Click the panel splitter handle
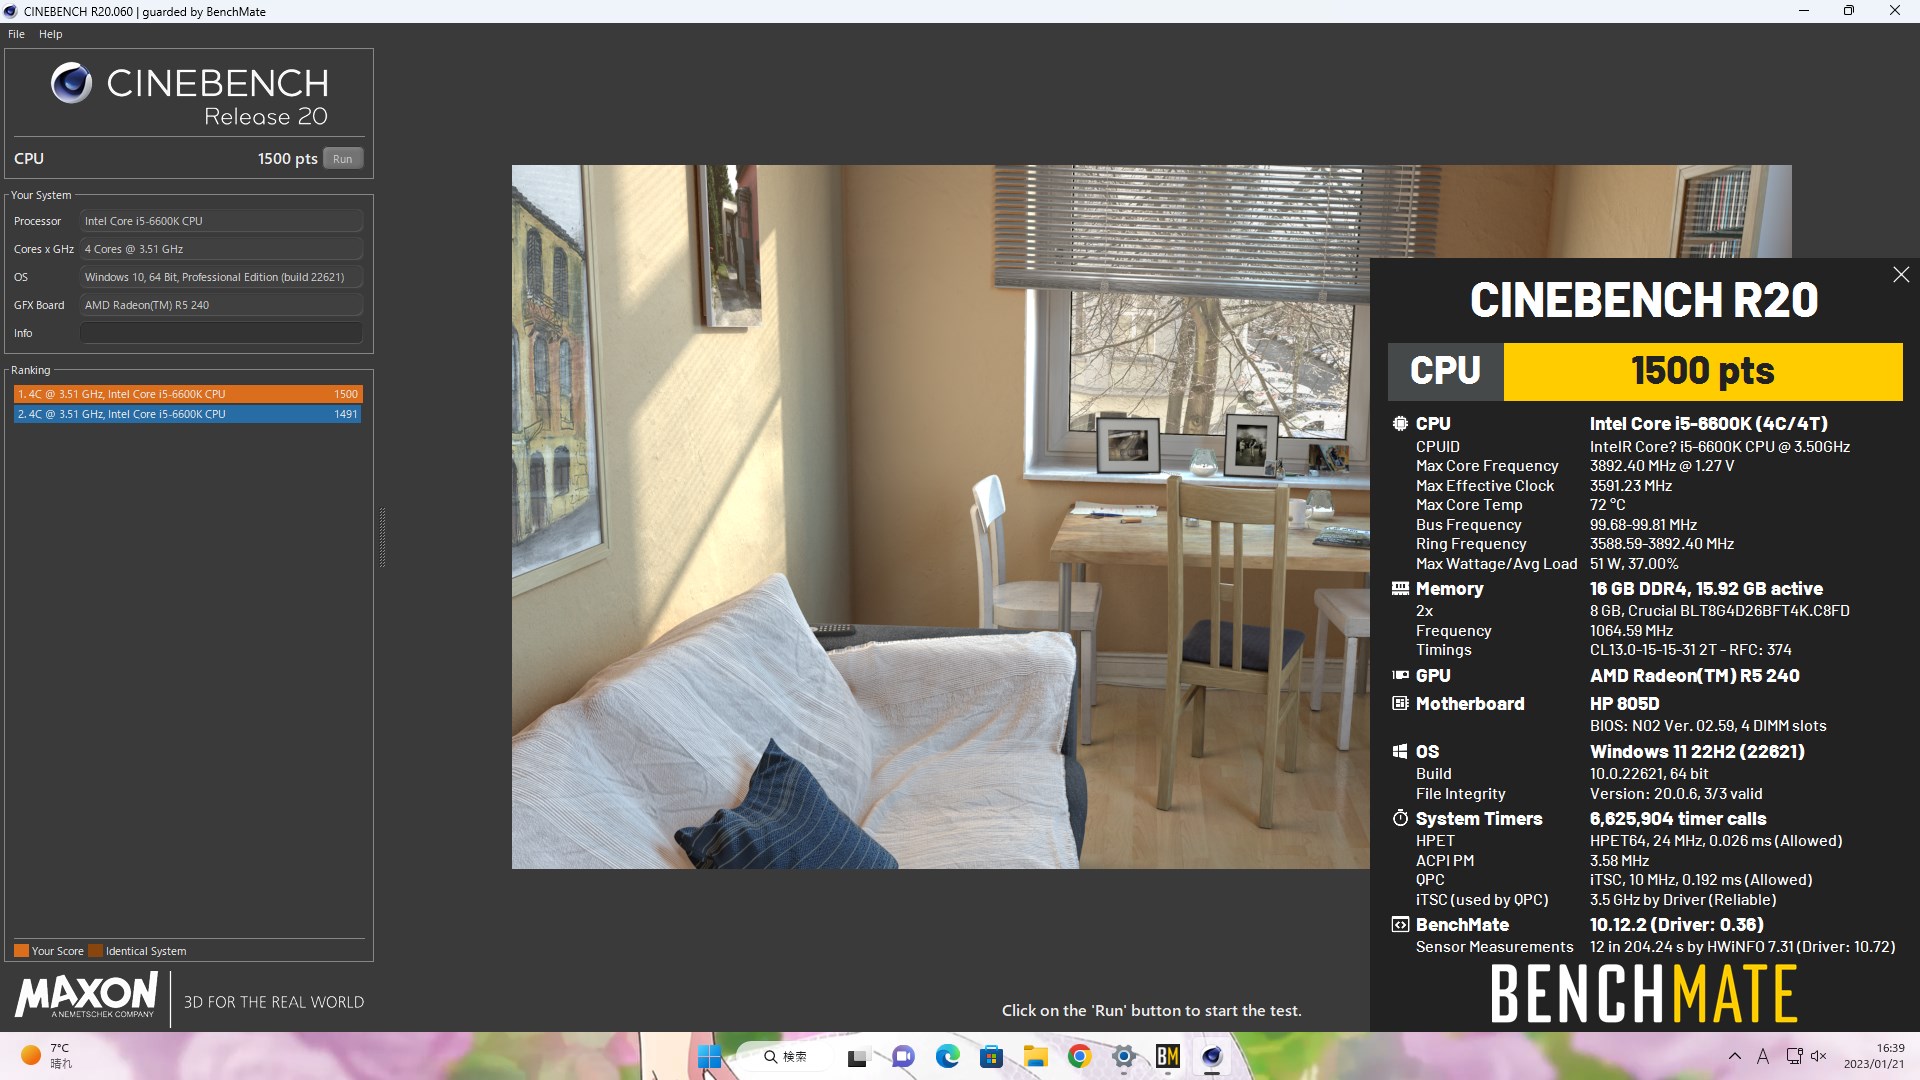This screenshot has height=1080, width=1920. coord(382,538)
